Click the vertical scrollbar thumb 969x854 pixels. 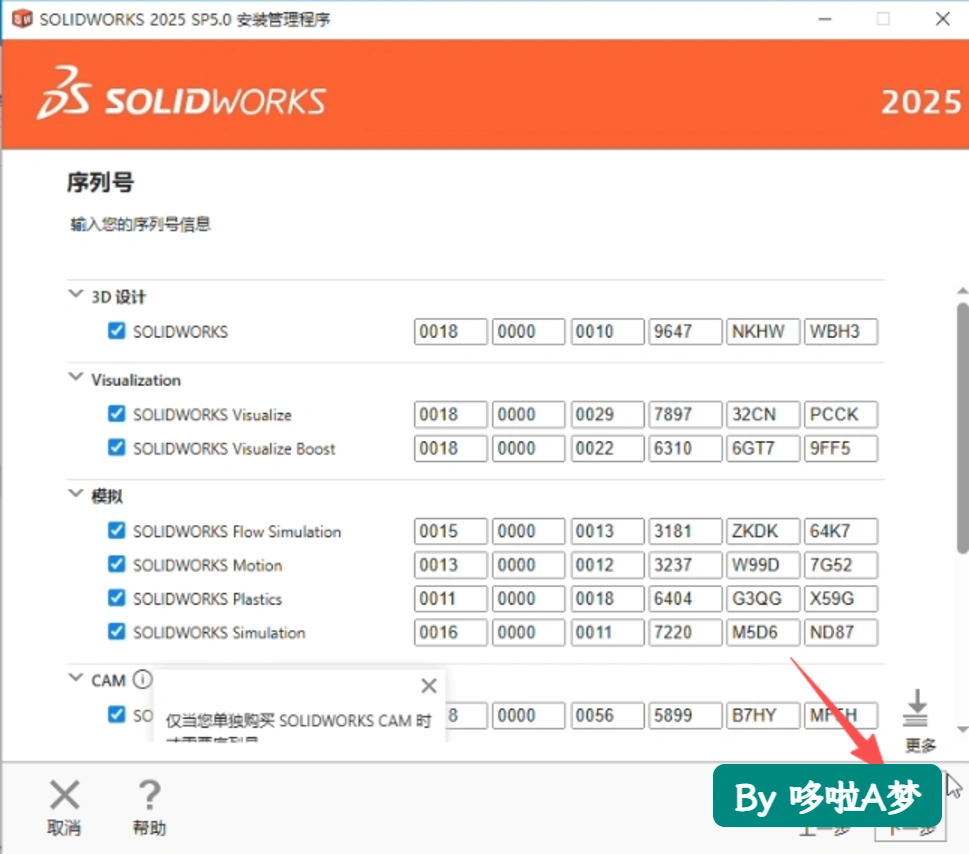963,428
